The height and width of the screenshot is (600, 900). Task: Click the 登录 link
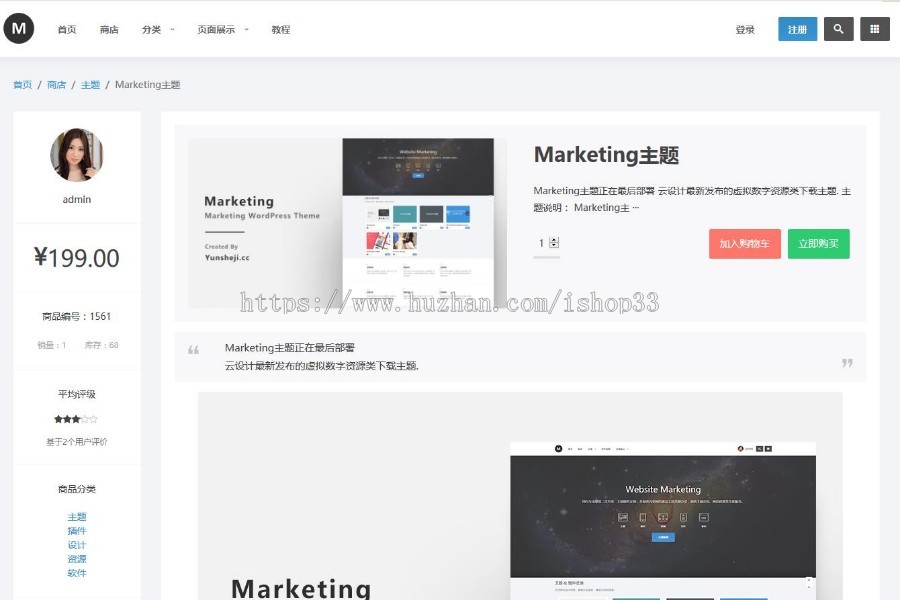pos(745,29)
